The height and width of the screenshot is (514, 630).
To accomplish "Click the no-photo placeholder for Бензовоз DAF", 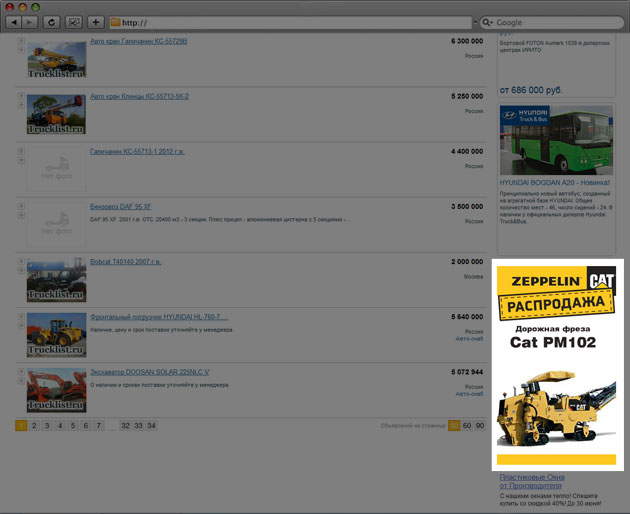I will point(57,225).
